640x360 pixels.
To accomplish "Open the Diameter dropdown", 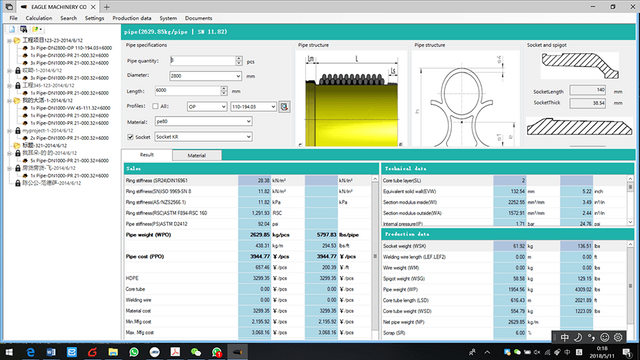I will [205, 76].
